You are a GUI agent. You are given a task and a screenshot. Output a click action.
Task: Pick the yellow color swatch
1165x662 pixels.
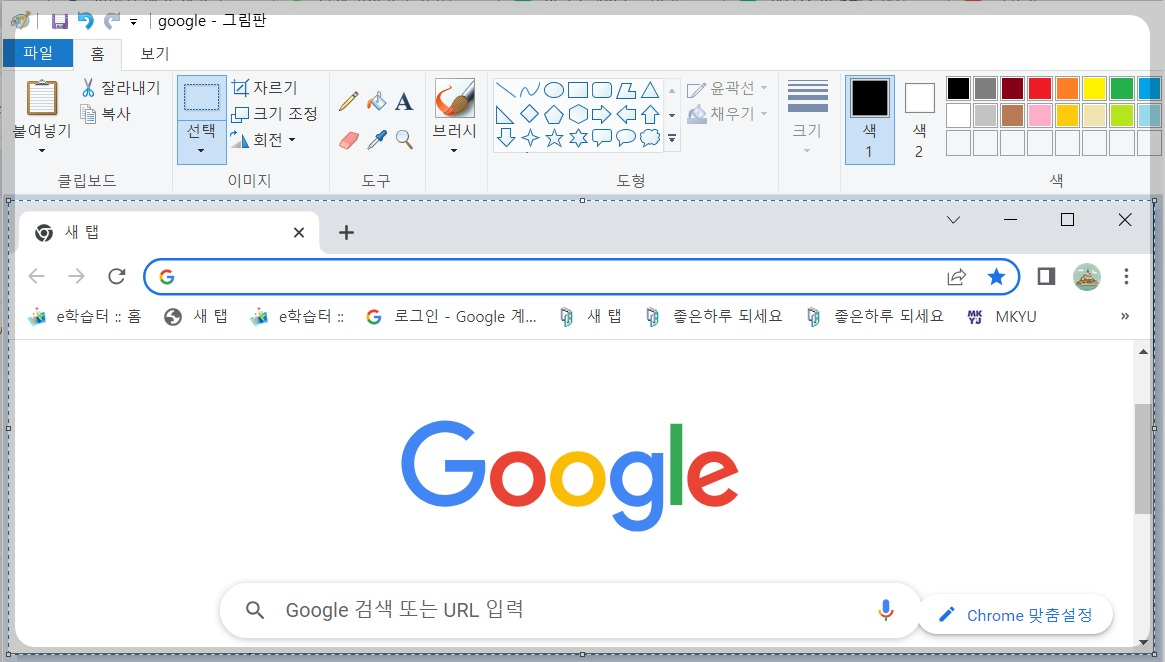(1094, 88)
